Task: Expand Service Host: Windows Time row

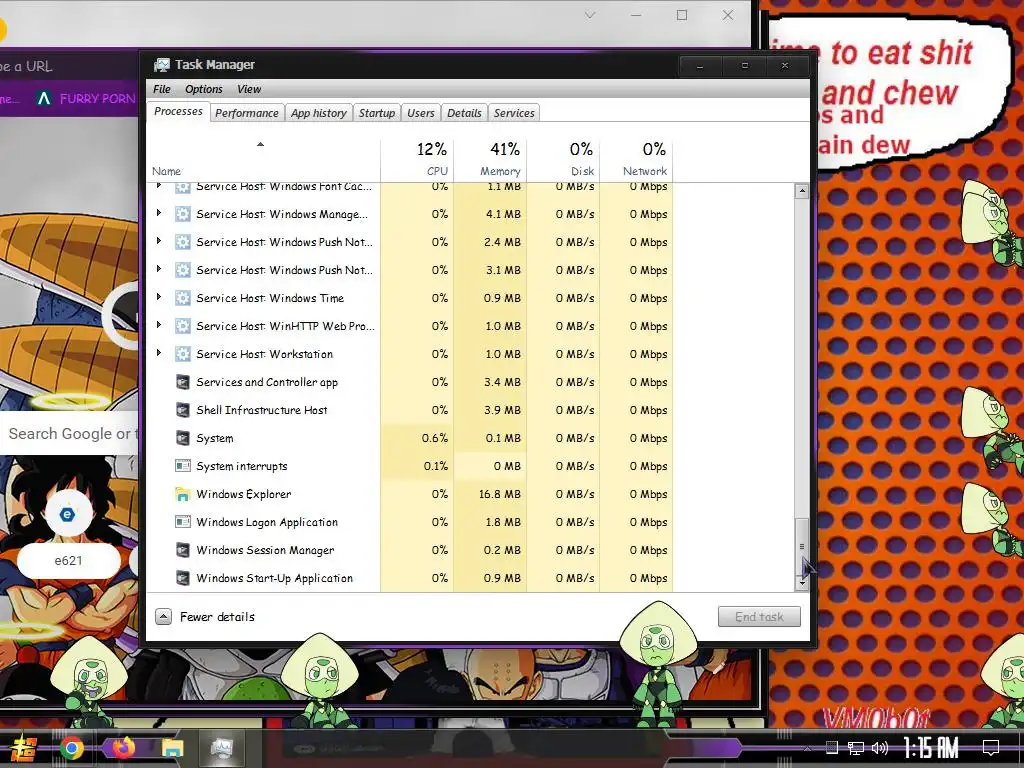Action: 159,297
